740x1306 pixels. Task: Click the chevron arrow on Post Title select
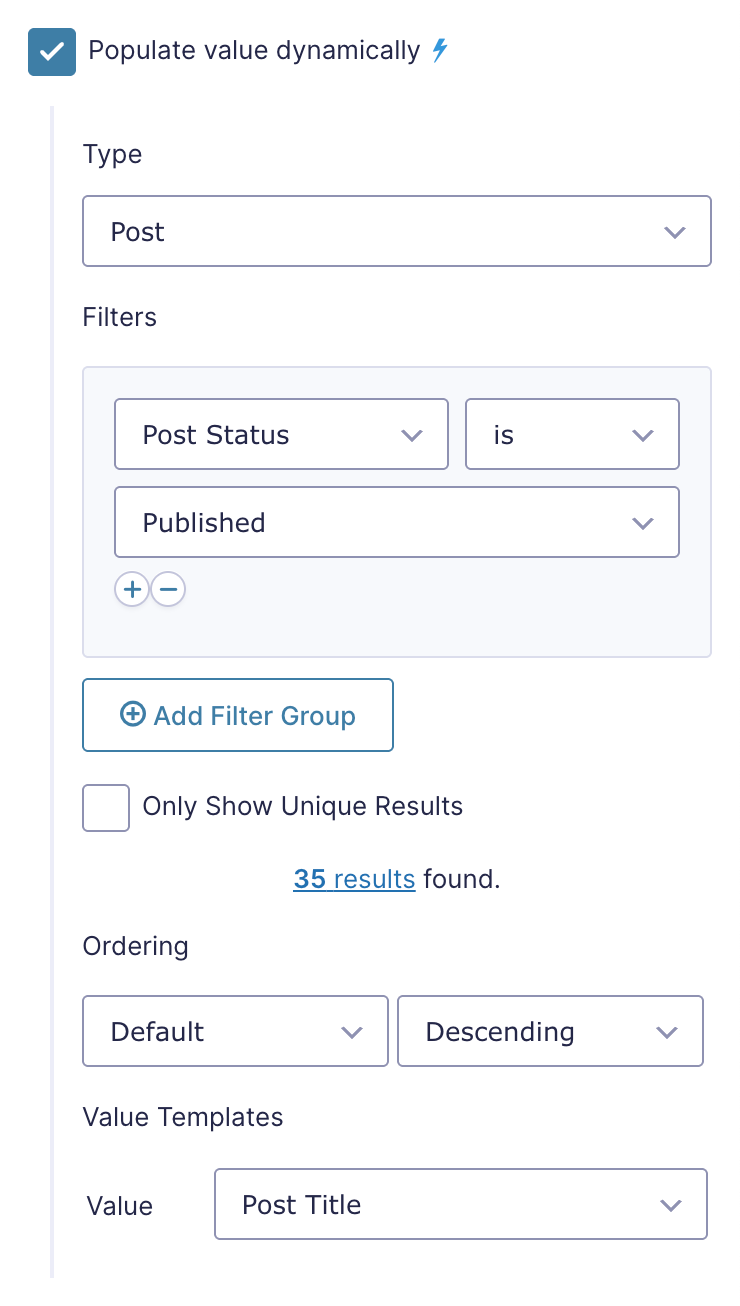[x=671, y=1205]
